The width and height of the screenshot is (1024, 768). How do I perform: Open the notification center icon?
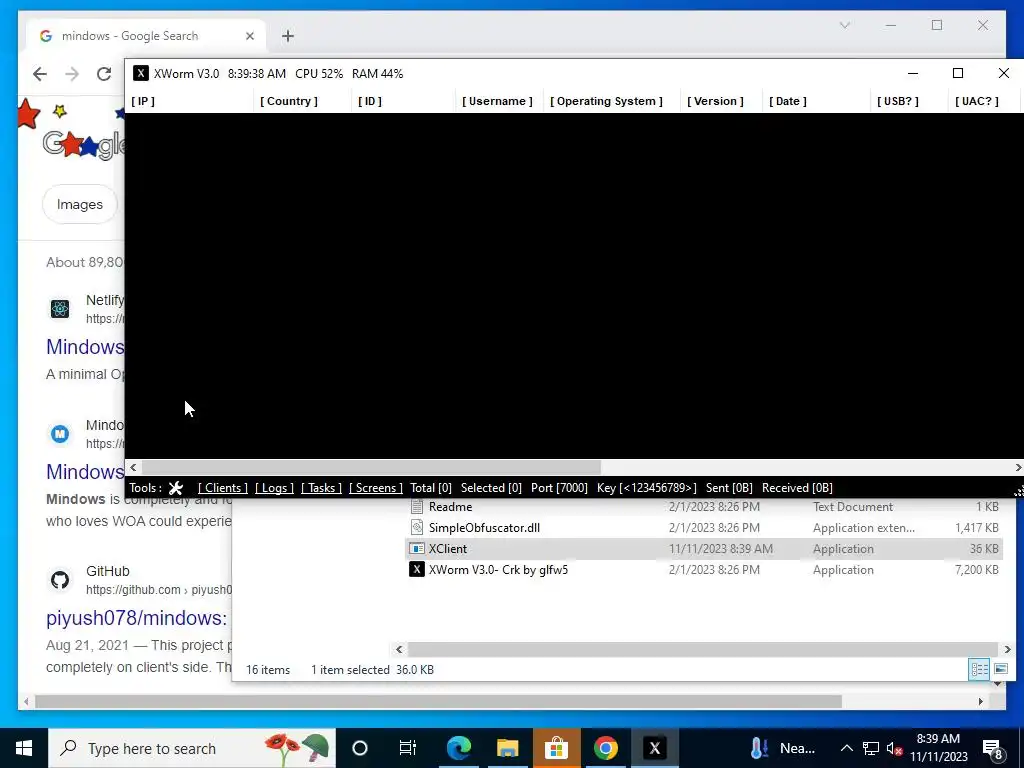click(x=993, y=749)
